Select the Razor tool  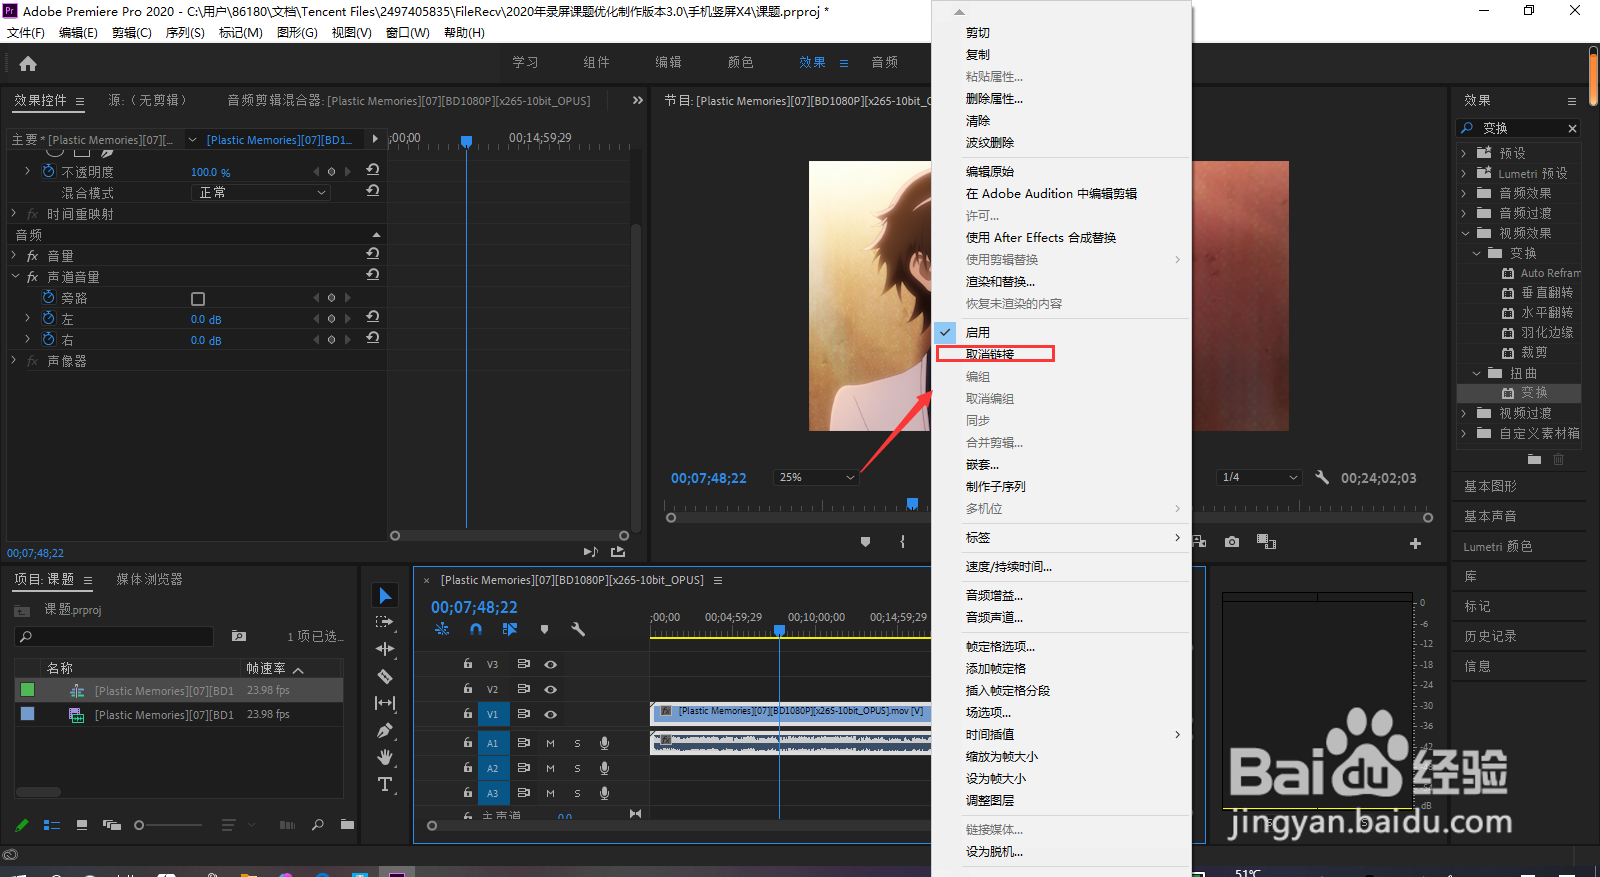pyautogui.click(x=385, y=676)
